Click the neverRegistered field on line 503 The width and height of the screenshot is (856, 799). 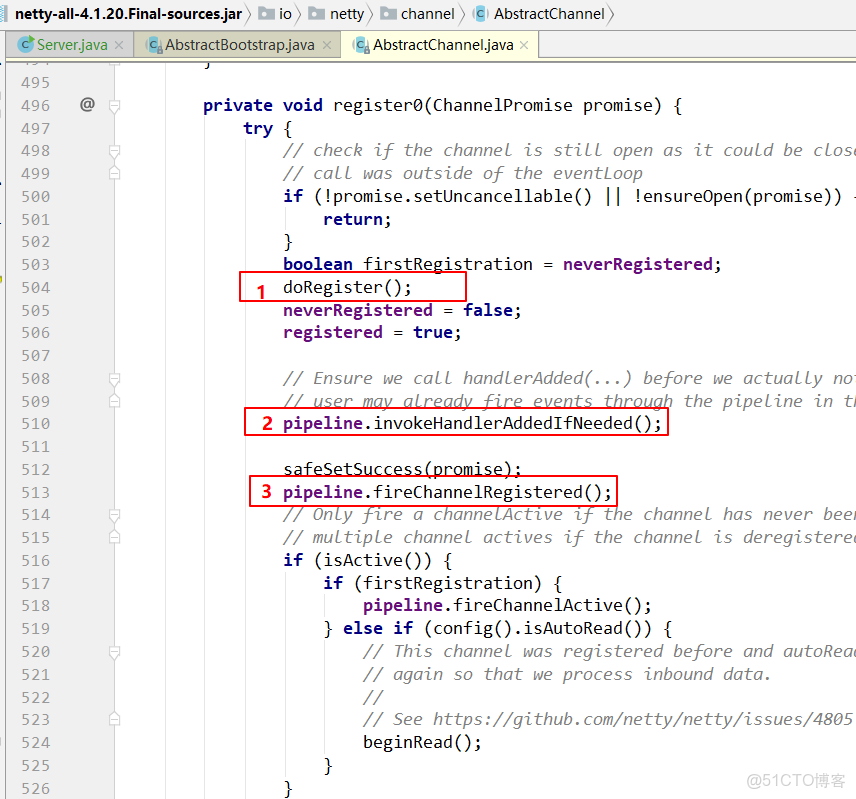click(638, 265)
